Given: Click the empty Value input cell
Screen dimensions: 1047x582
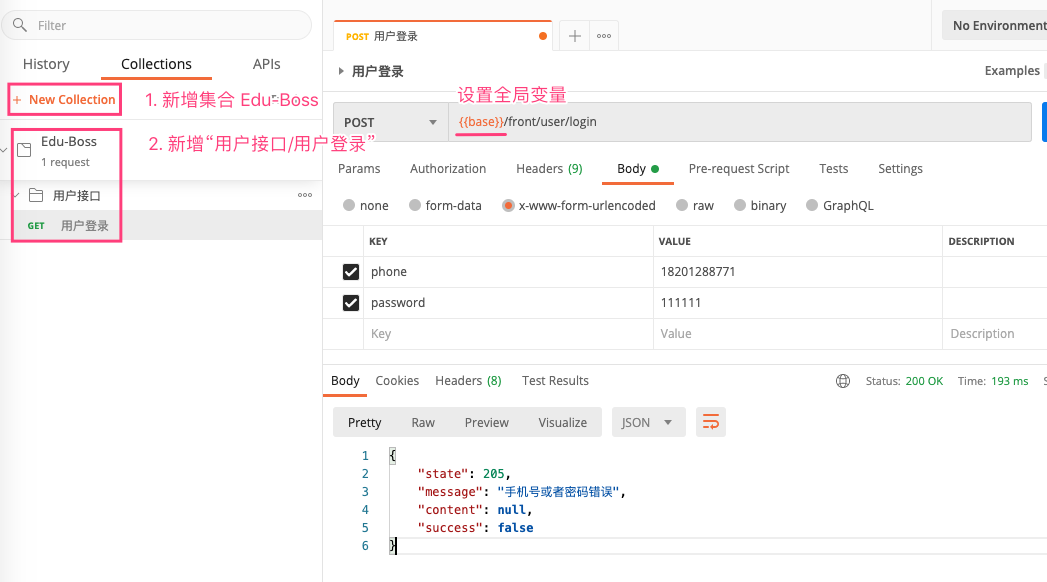Looking at the screenshot, I should (x=797, y=334).
